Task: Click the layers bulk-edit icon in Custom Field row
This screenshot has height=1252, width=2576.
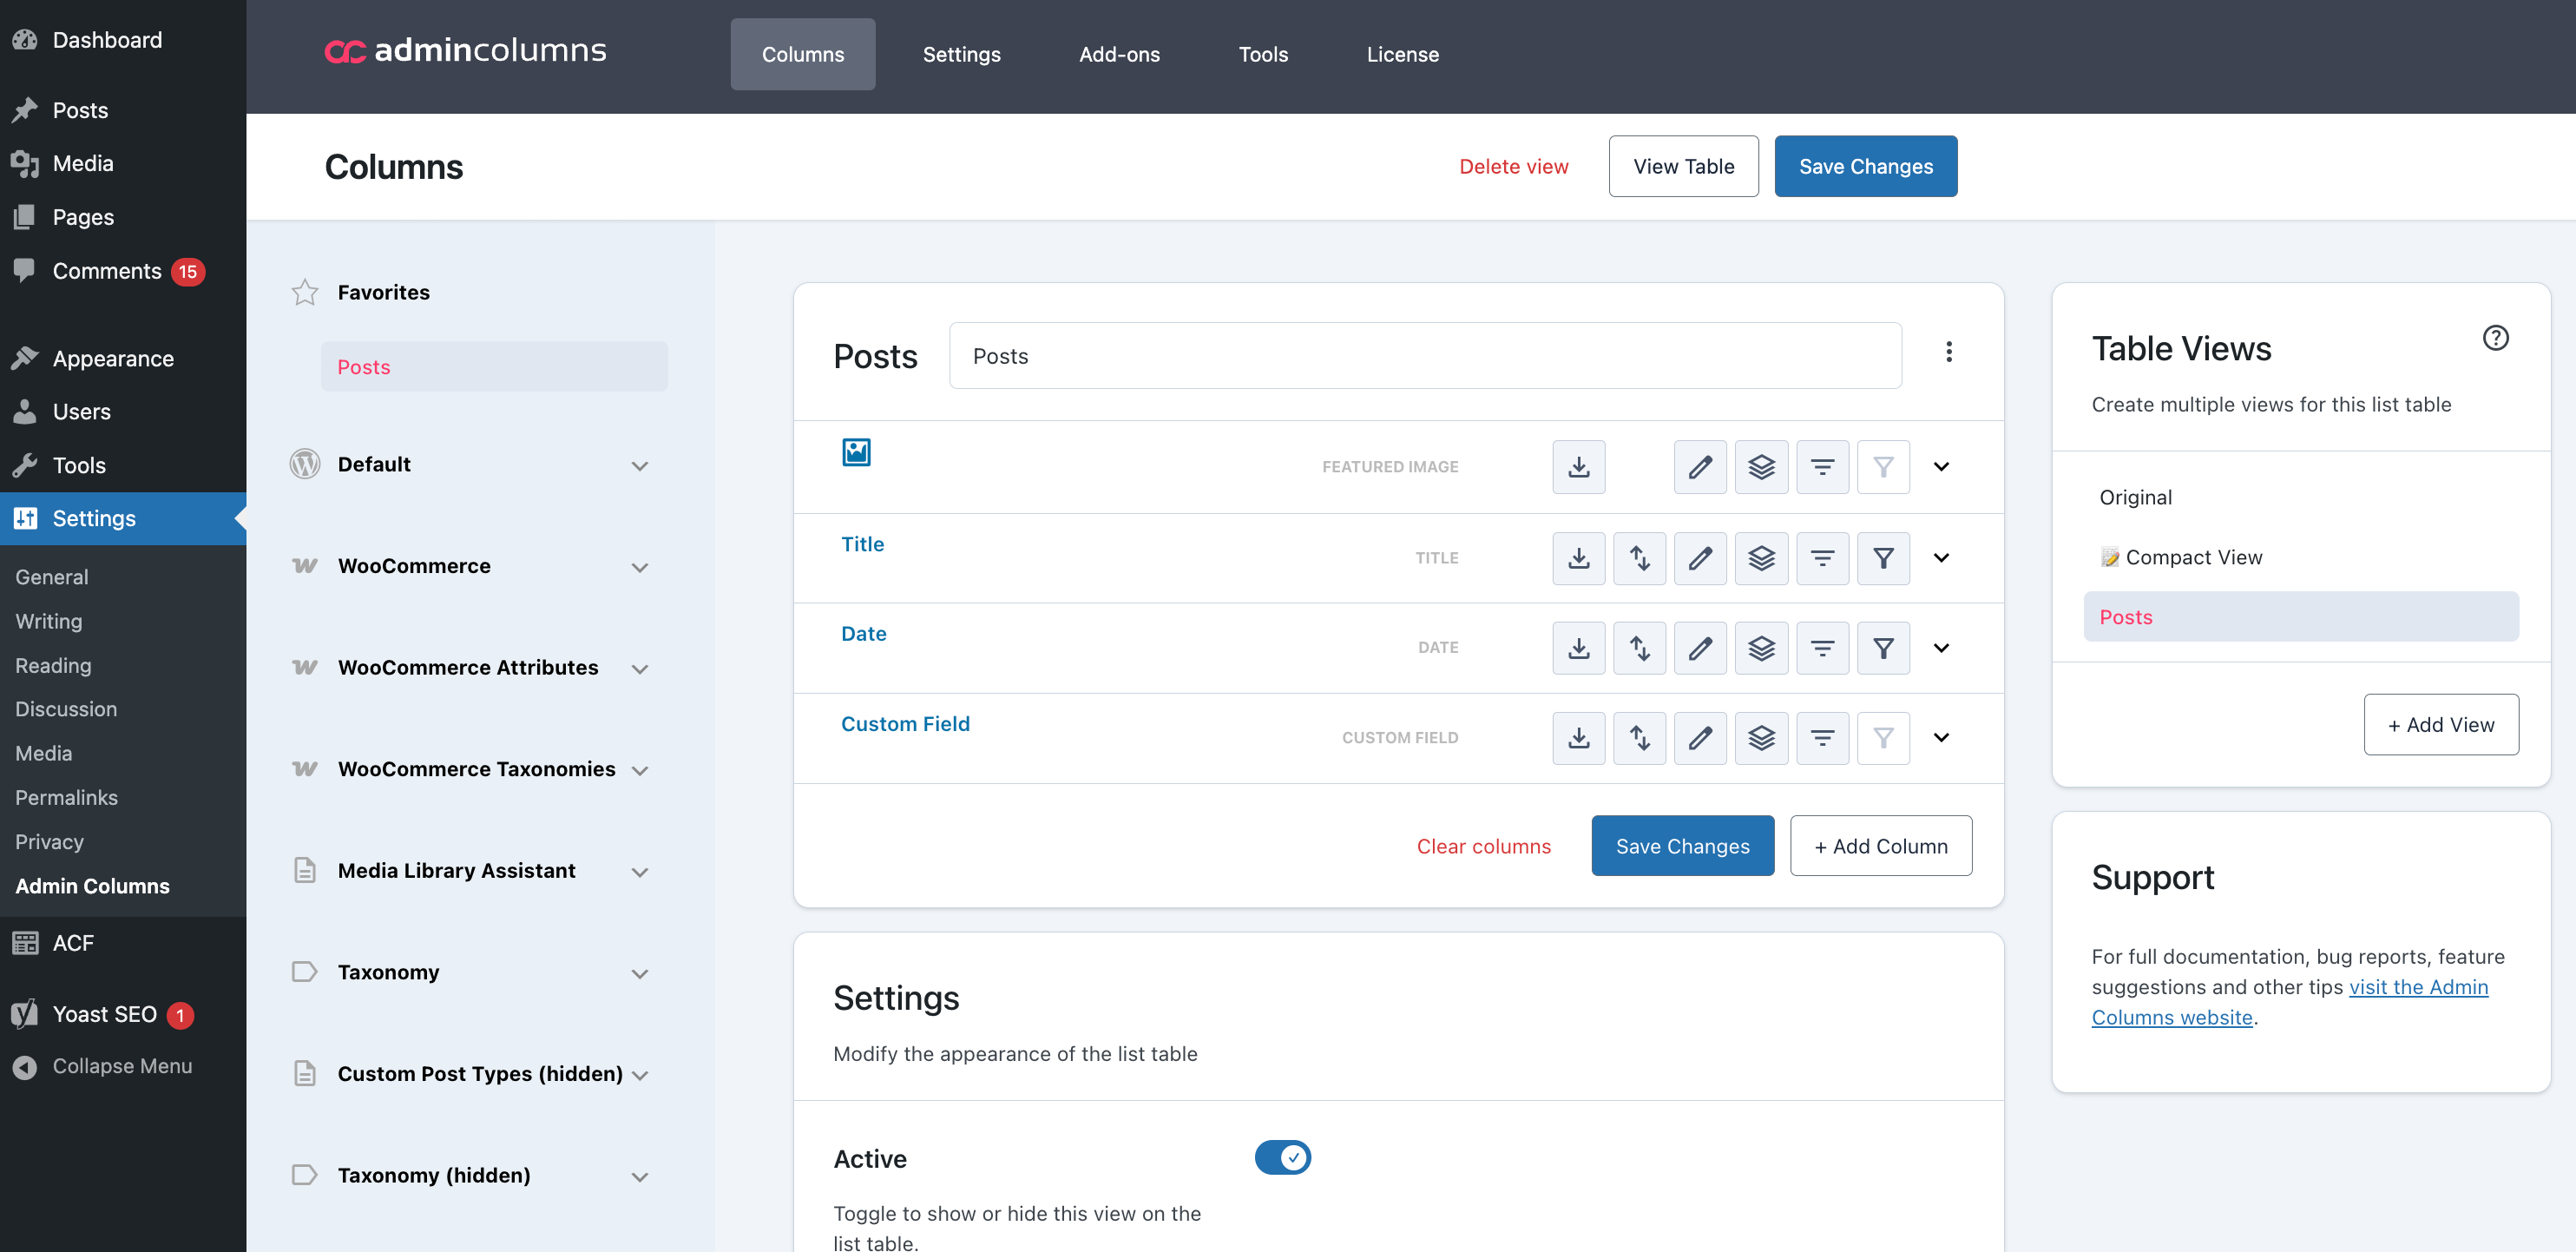Action: click(1761, 738)
